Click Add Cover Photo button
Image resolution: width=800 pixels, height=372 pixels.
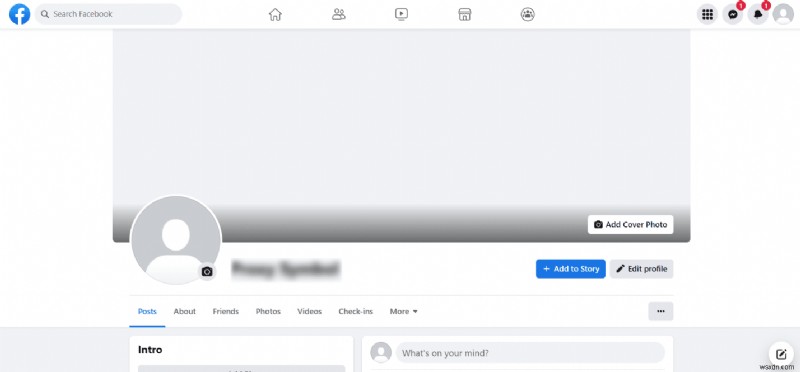pos(631,225)
